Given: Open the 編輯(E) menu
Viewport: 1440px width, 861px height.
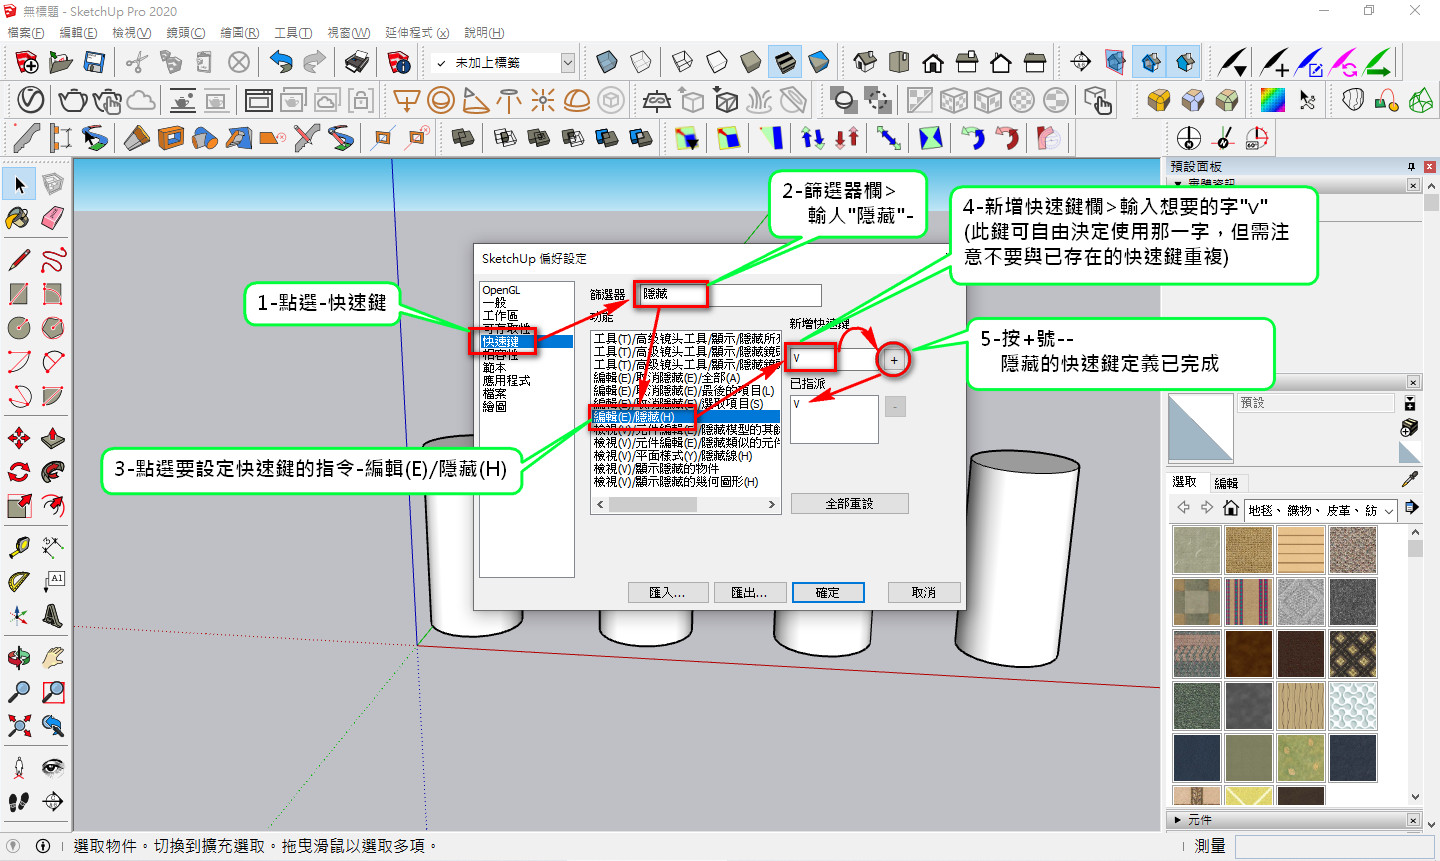Looking at the screenshot, I should point(78,33).
